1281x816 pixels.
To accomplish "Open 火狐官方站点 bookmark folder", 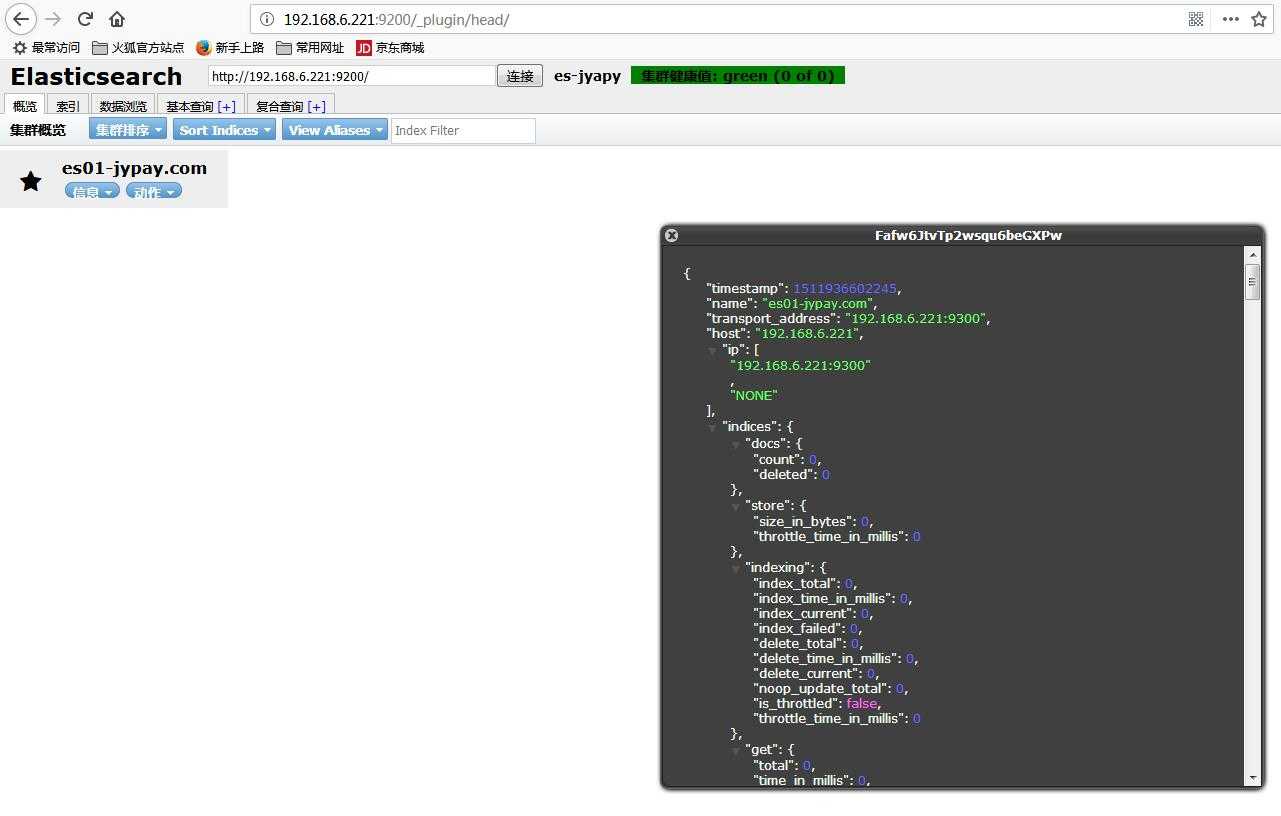I will 138,47.
